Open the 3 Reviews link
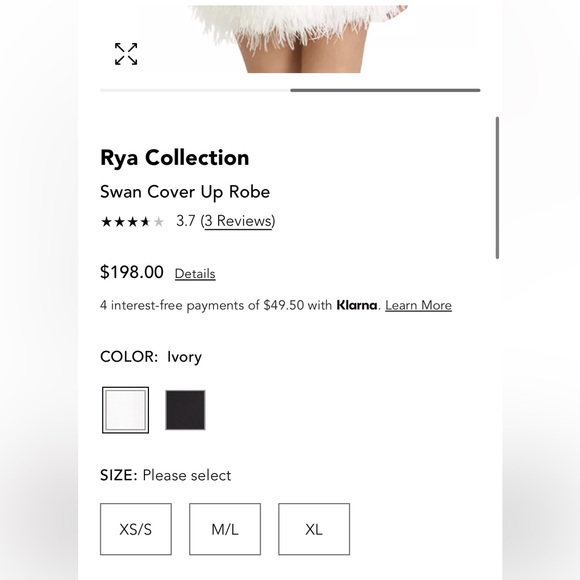 pyautogui.click(x=238, y=221)
